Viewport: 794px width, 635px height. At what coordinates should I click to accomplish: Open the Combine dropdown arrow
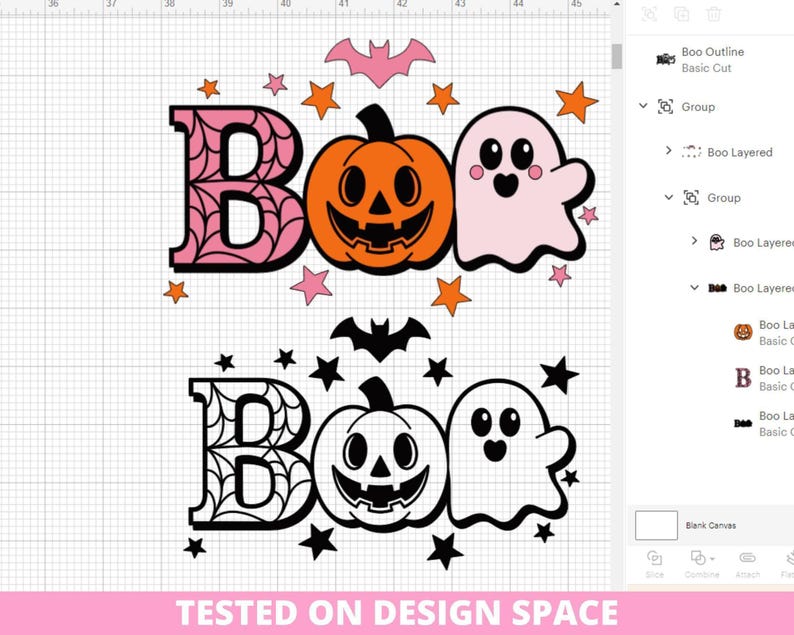pos(712,559)
